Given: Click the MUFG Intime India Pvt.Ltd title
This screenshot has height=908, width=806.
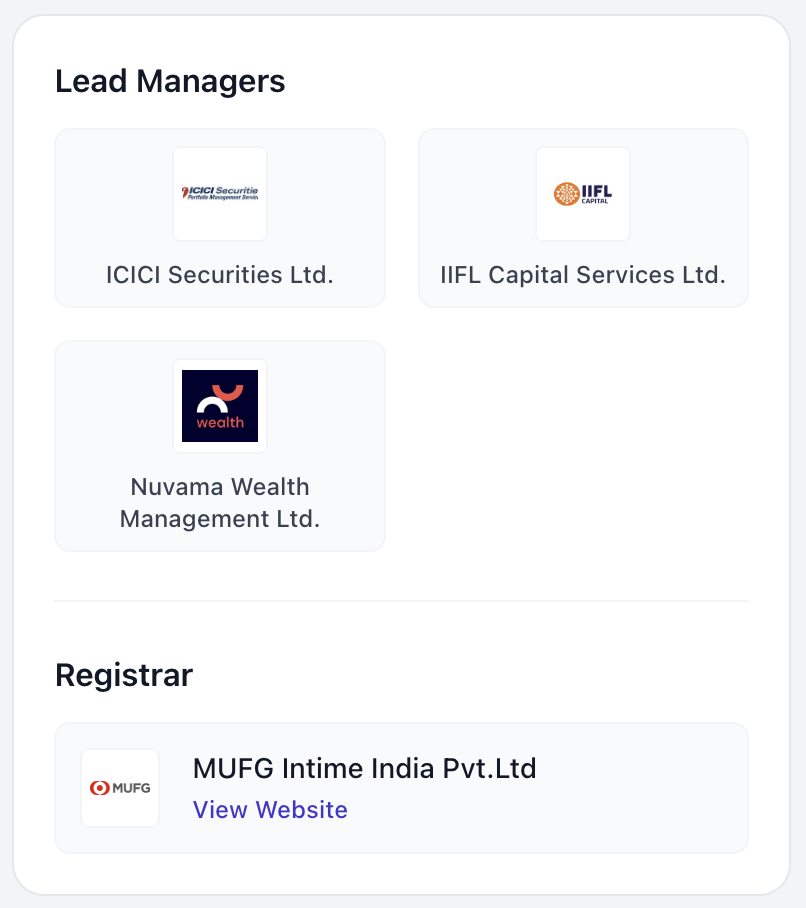Looking at the screenshot, I should [364, 769].
